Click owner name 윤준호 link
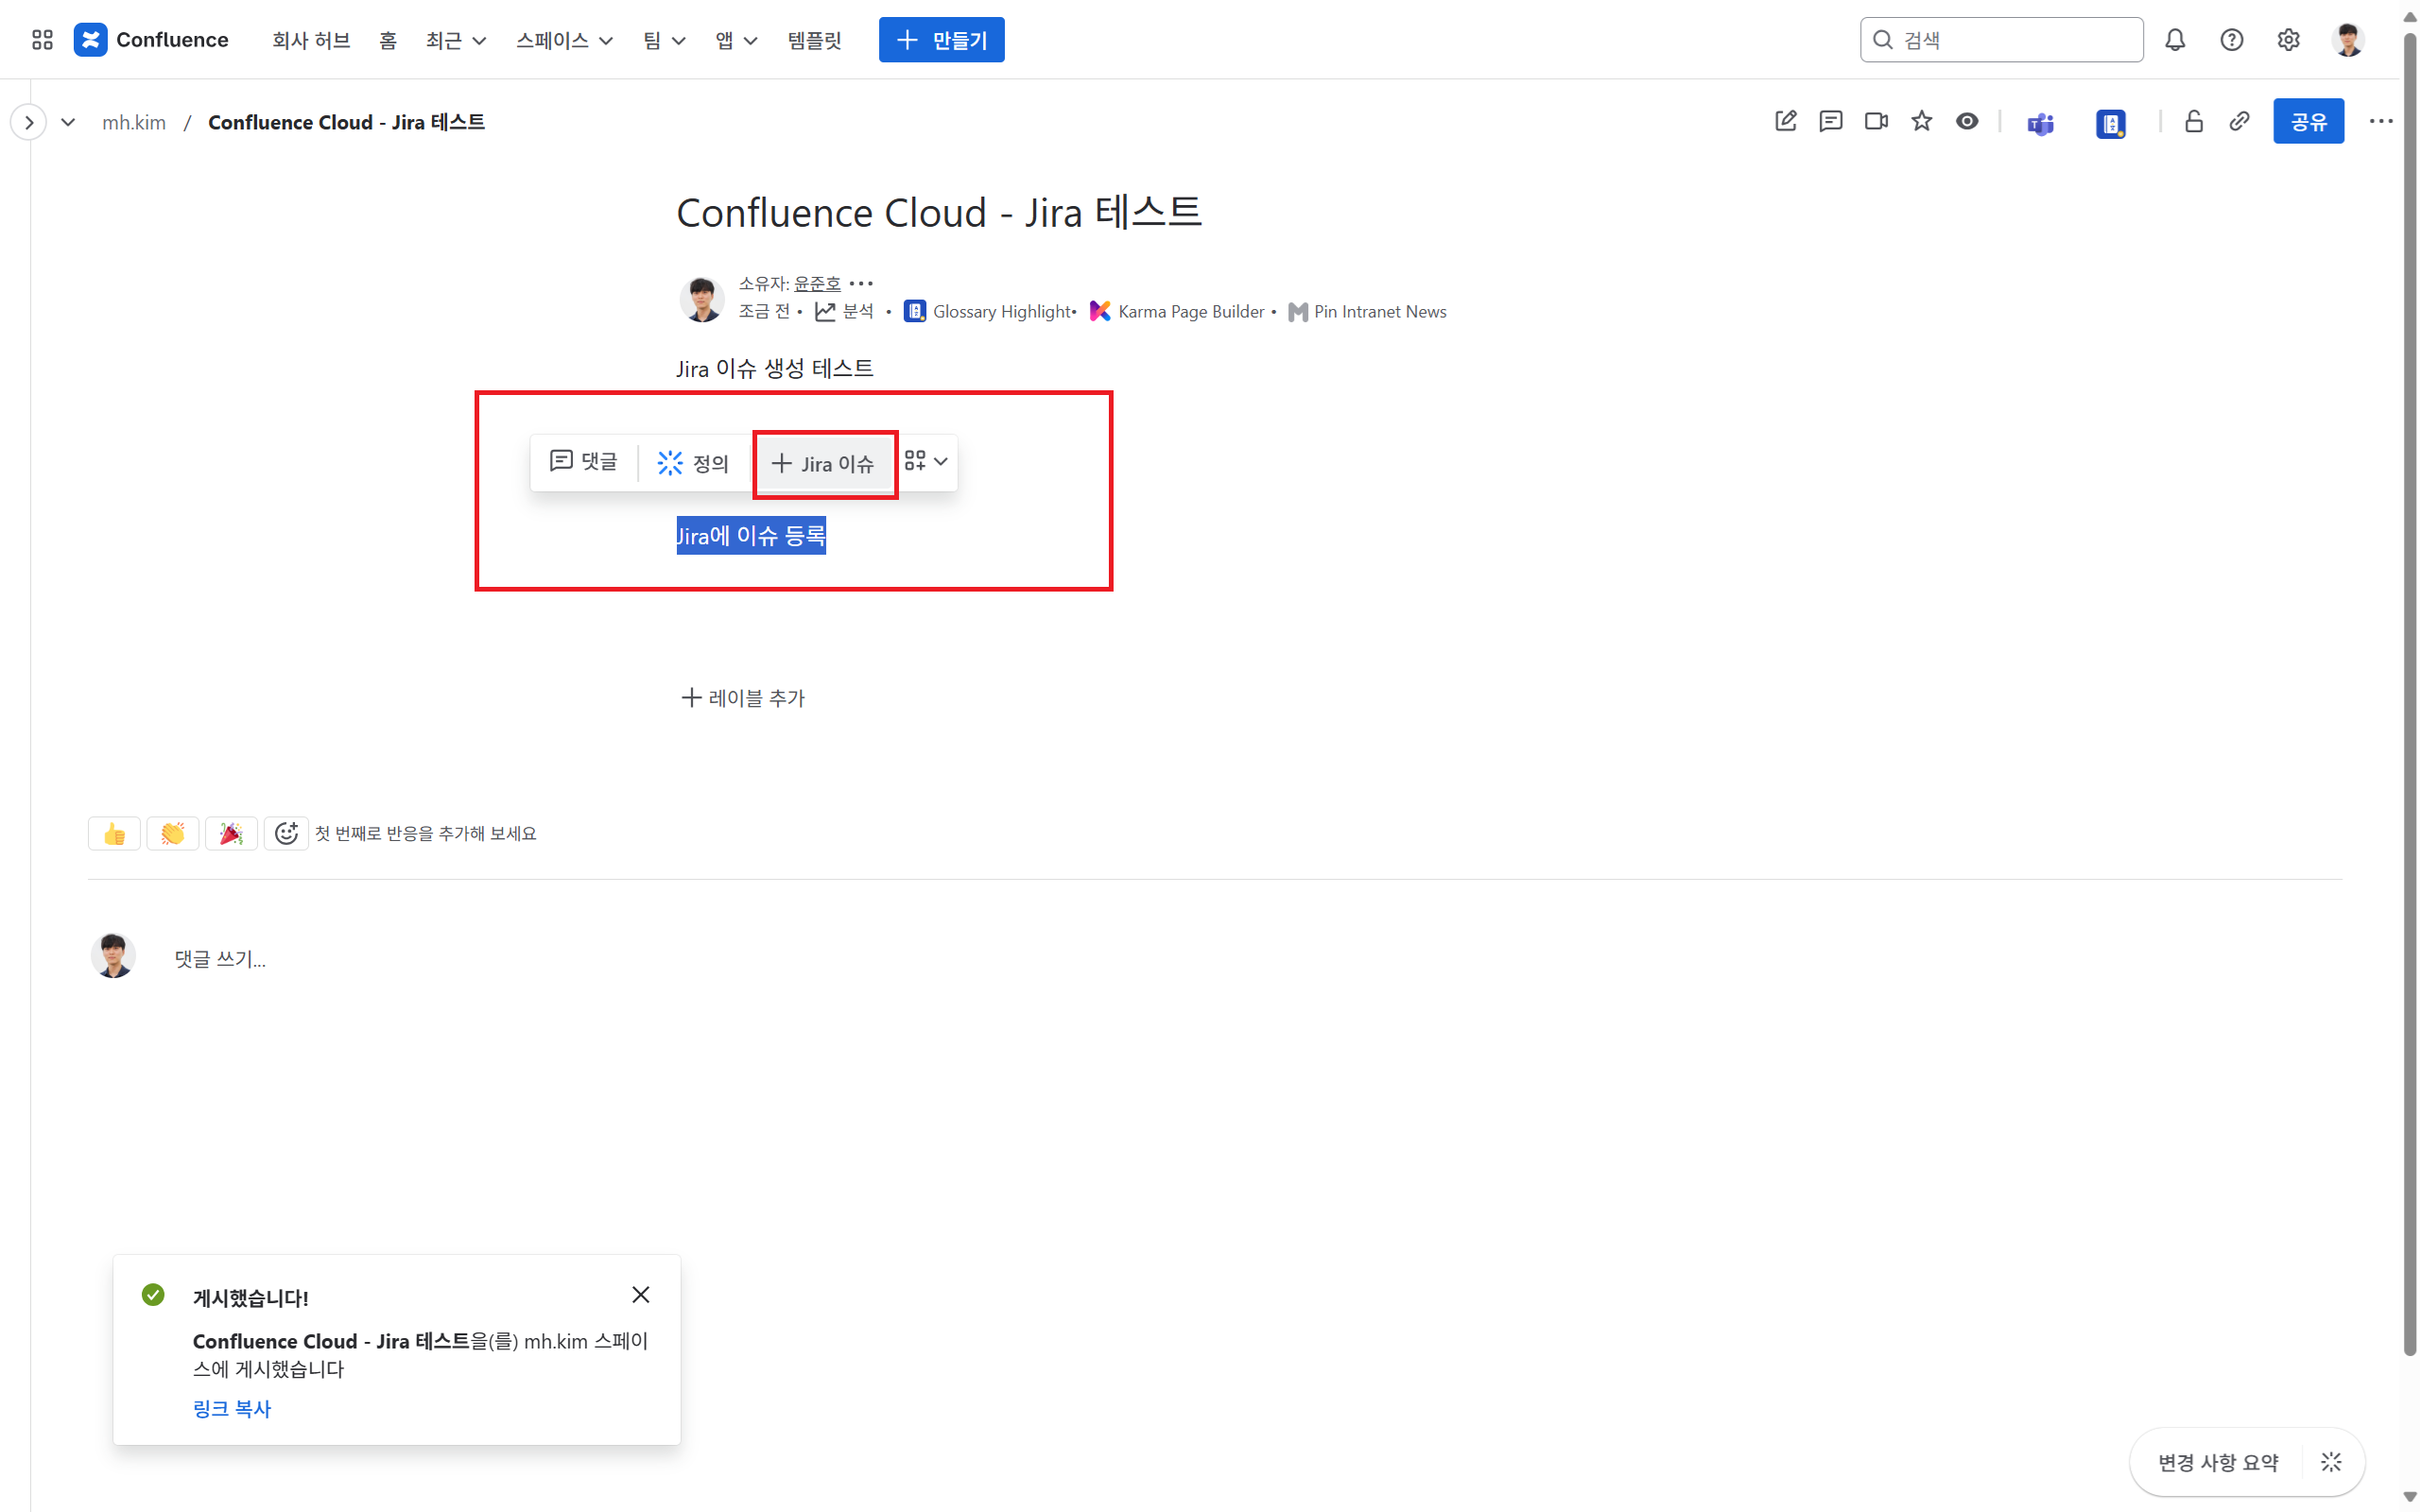This screenshot has height=1512, width=2420. point(817,284)
